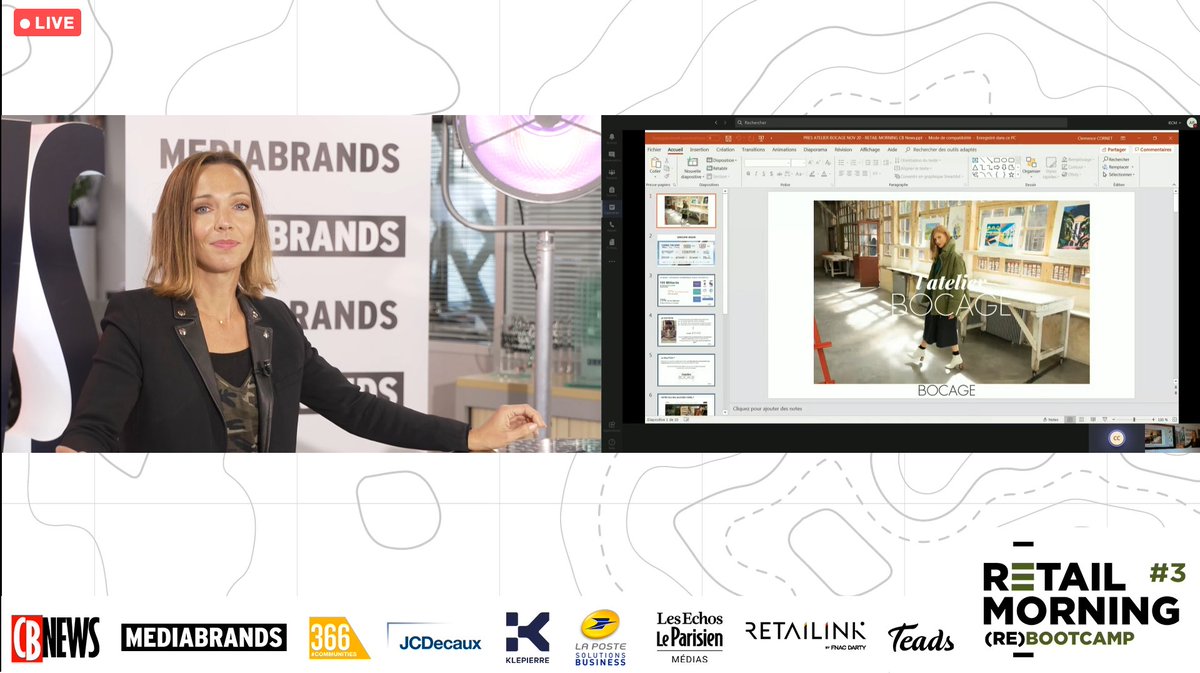Screen dimensions: 1200x673
Task: Click the Teams profile avatar
Action: [1191, 122]
